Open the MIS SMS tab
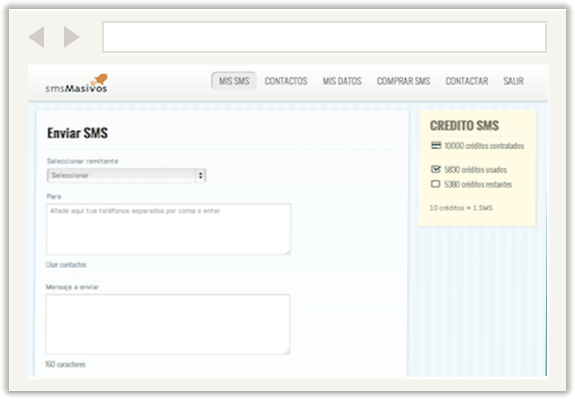 click(234, 81)
